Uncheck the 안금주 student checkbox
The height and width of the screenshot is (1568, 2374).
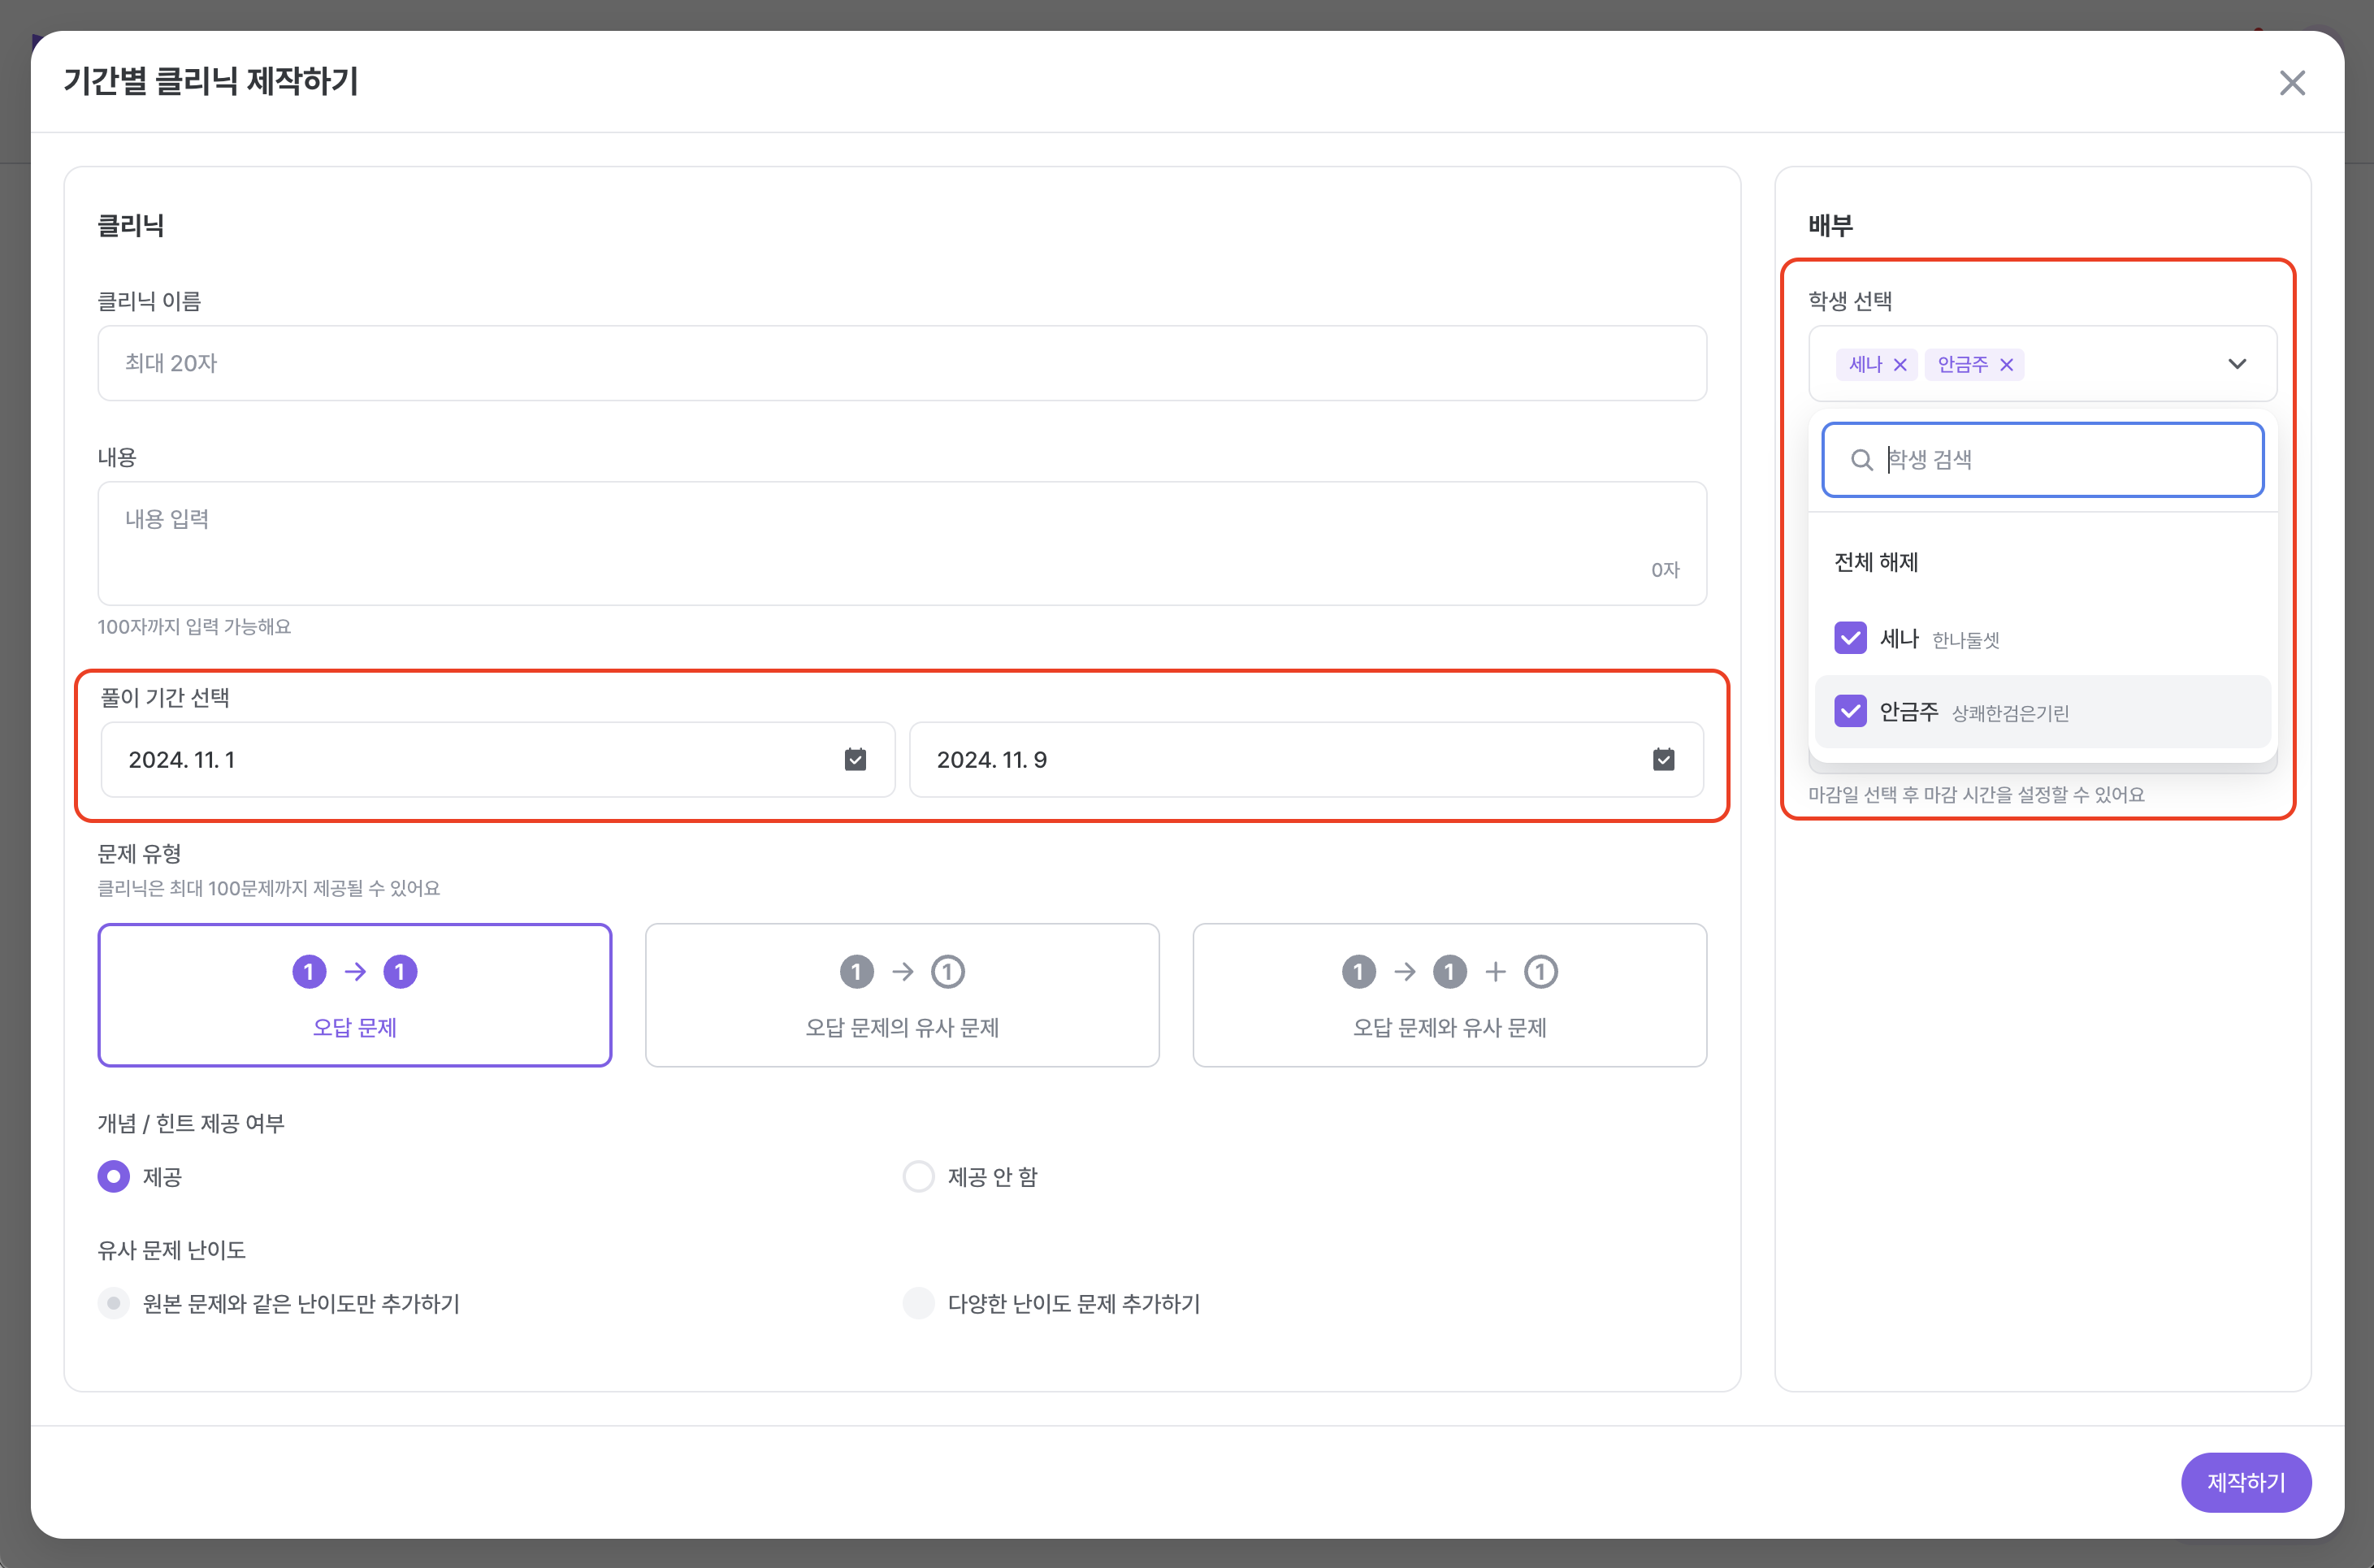(1850, 712)
